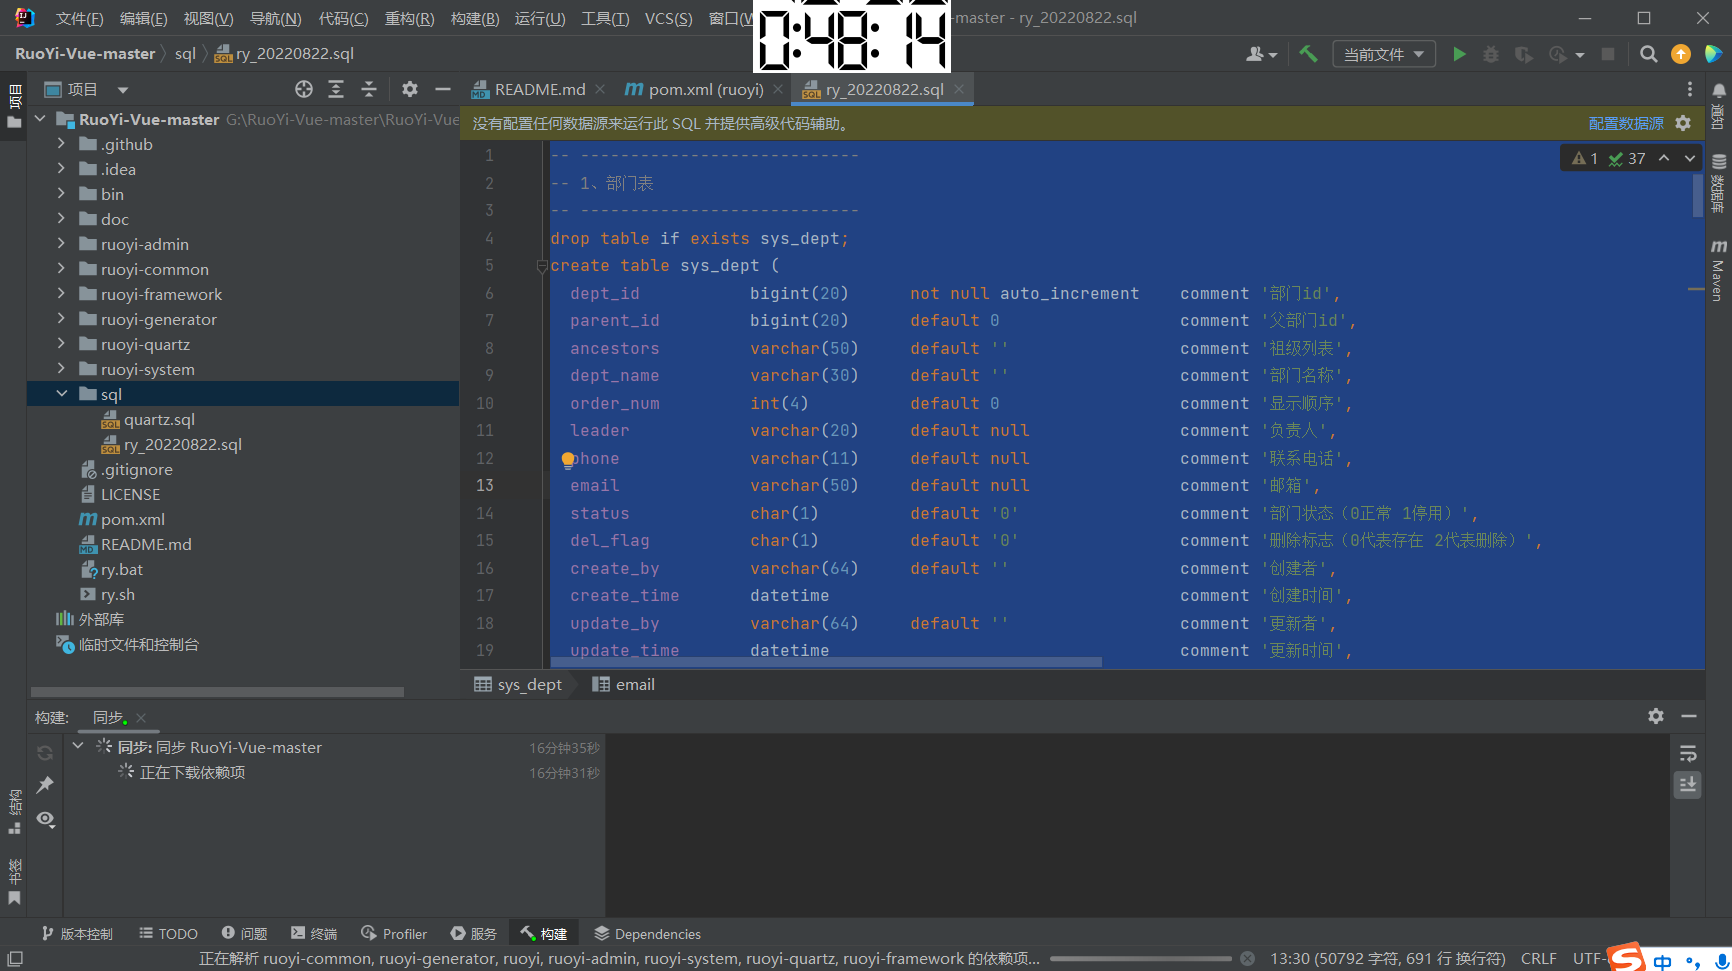Open Build panel settings gear
This screenshot has width=1732, height=971.
click(1656, 716)
